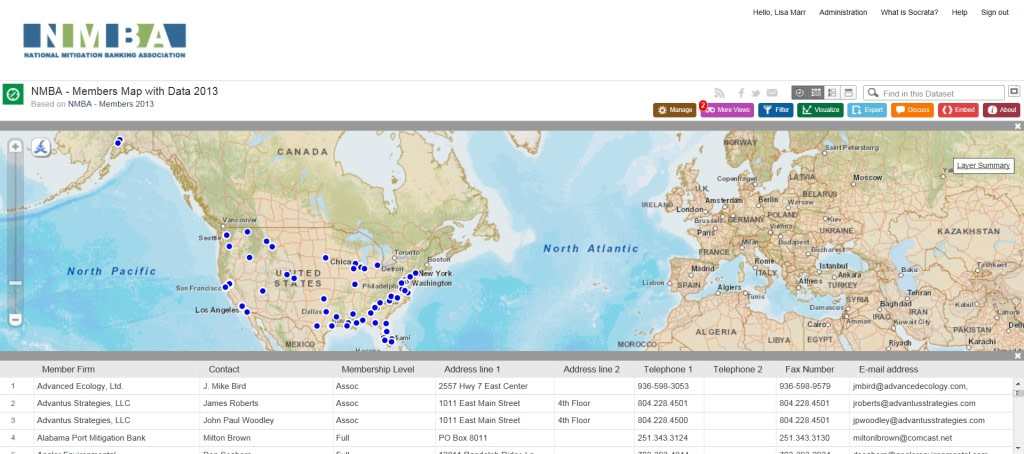Focus the Find in this Dataset field
Viewport: 1024px width, 454px height.
coord(942,92)
